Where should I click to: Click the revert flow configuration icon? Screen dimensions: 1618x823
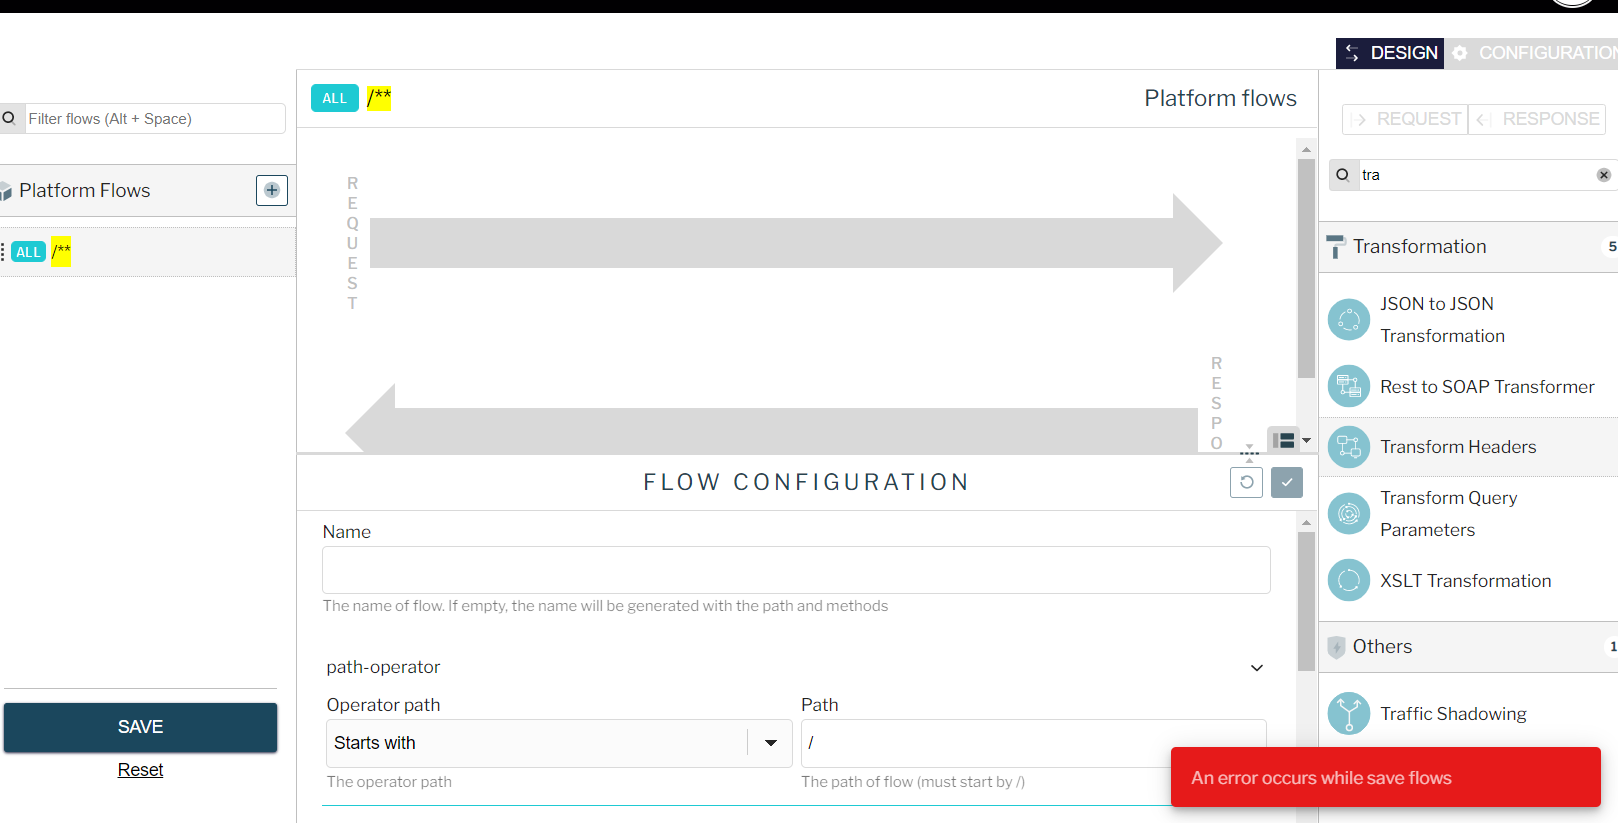coord(1246,482)
